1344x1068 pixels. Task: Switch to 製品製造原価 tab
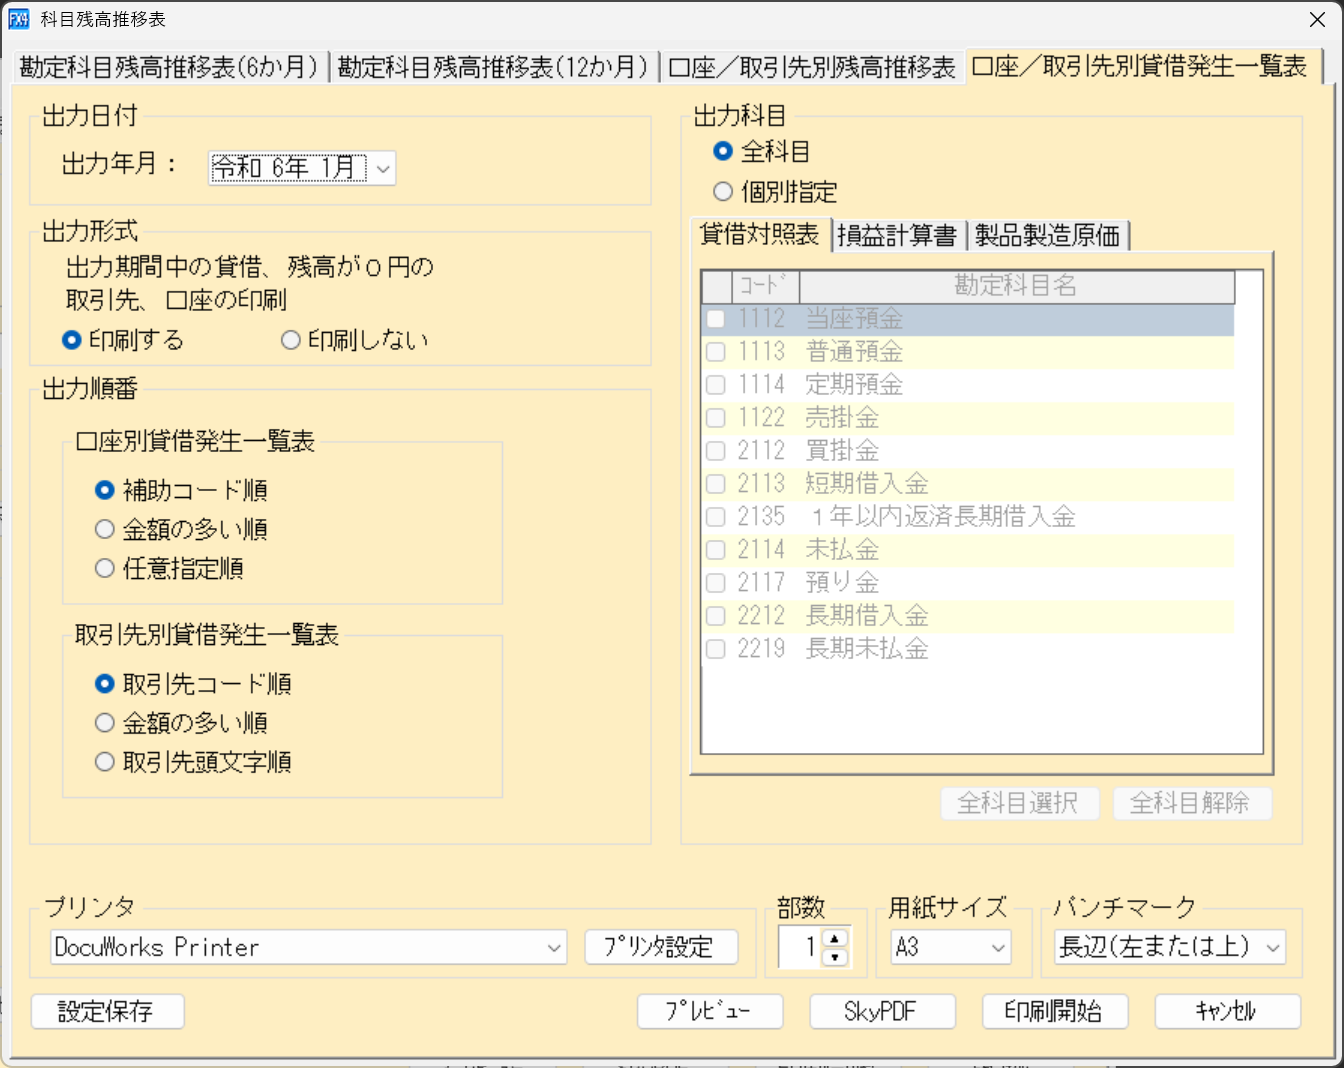[x=1046, y=235]
